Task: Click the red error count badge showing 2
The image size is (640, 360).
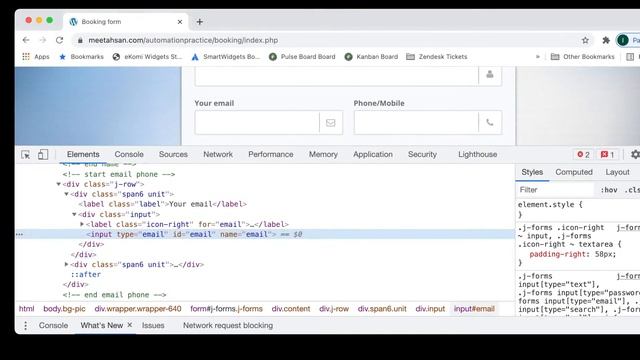Action: tap(583, 155)
